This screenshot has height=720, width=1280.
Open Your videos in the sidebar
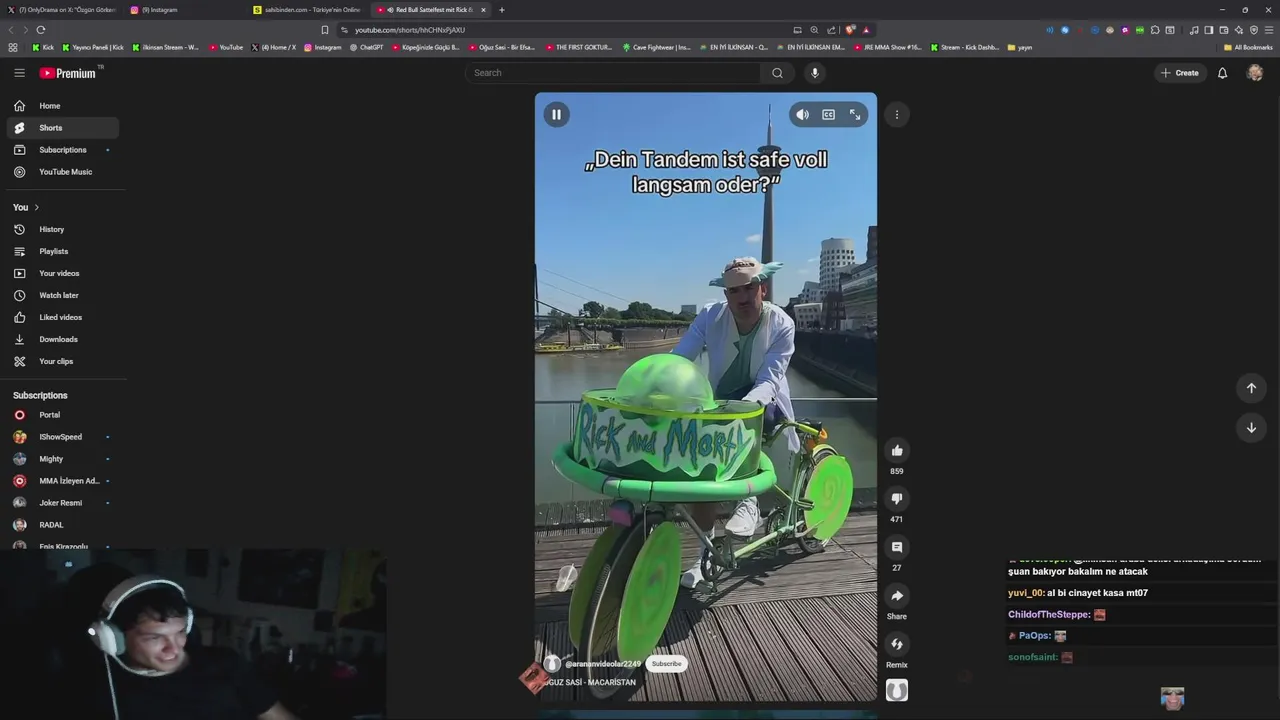point(63,274)
